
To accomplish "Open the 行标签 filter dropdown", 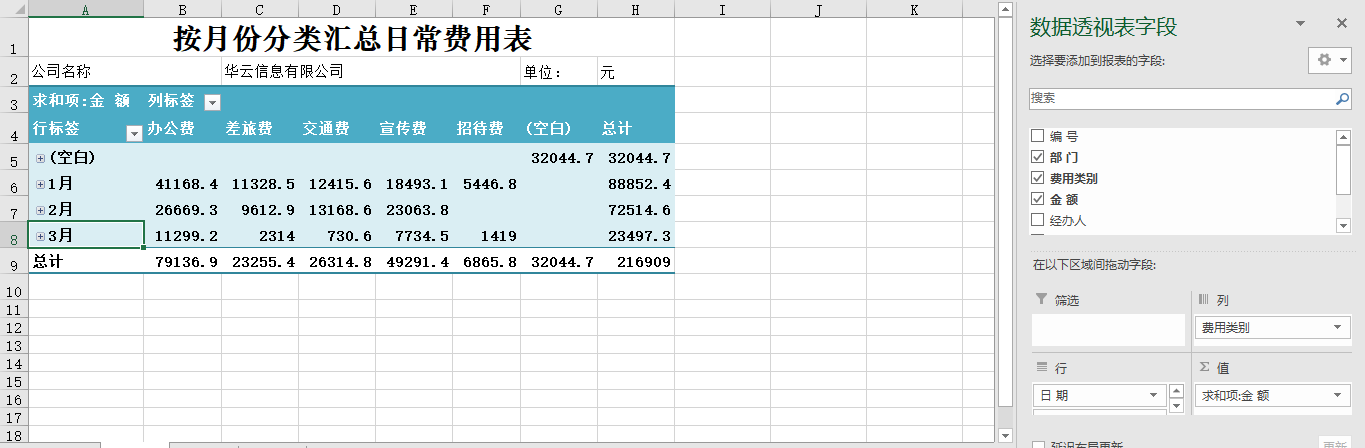I will (134, 133).
